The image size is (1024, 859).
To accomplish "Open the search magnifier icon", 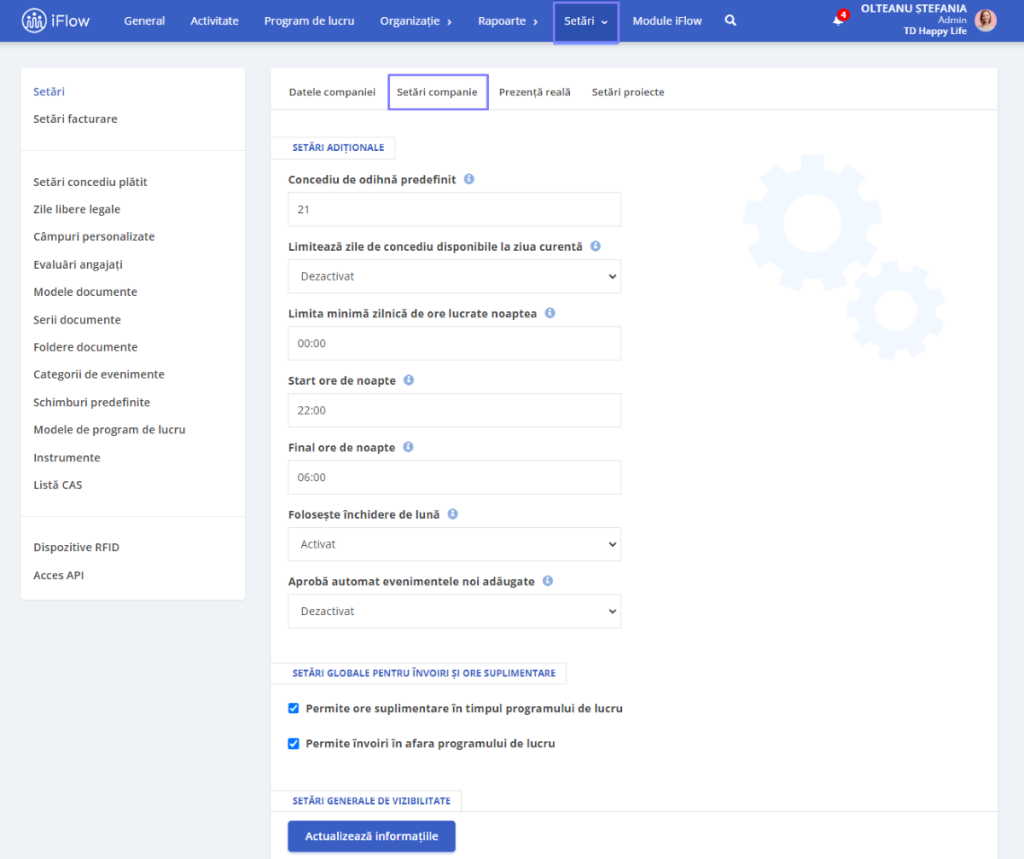I will pyautogui.click(x=730, y=21).
